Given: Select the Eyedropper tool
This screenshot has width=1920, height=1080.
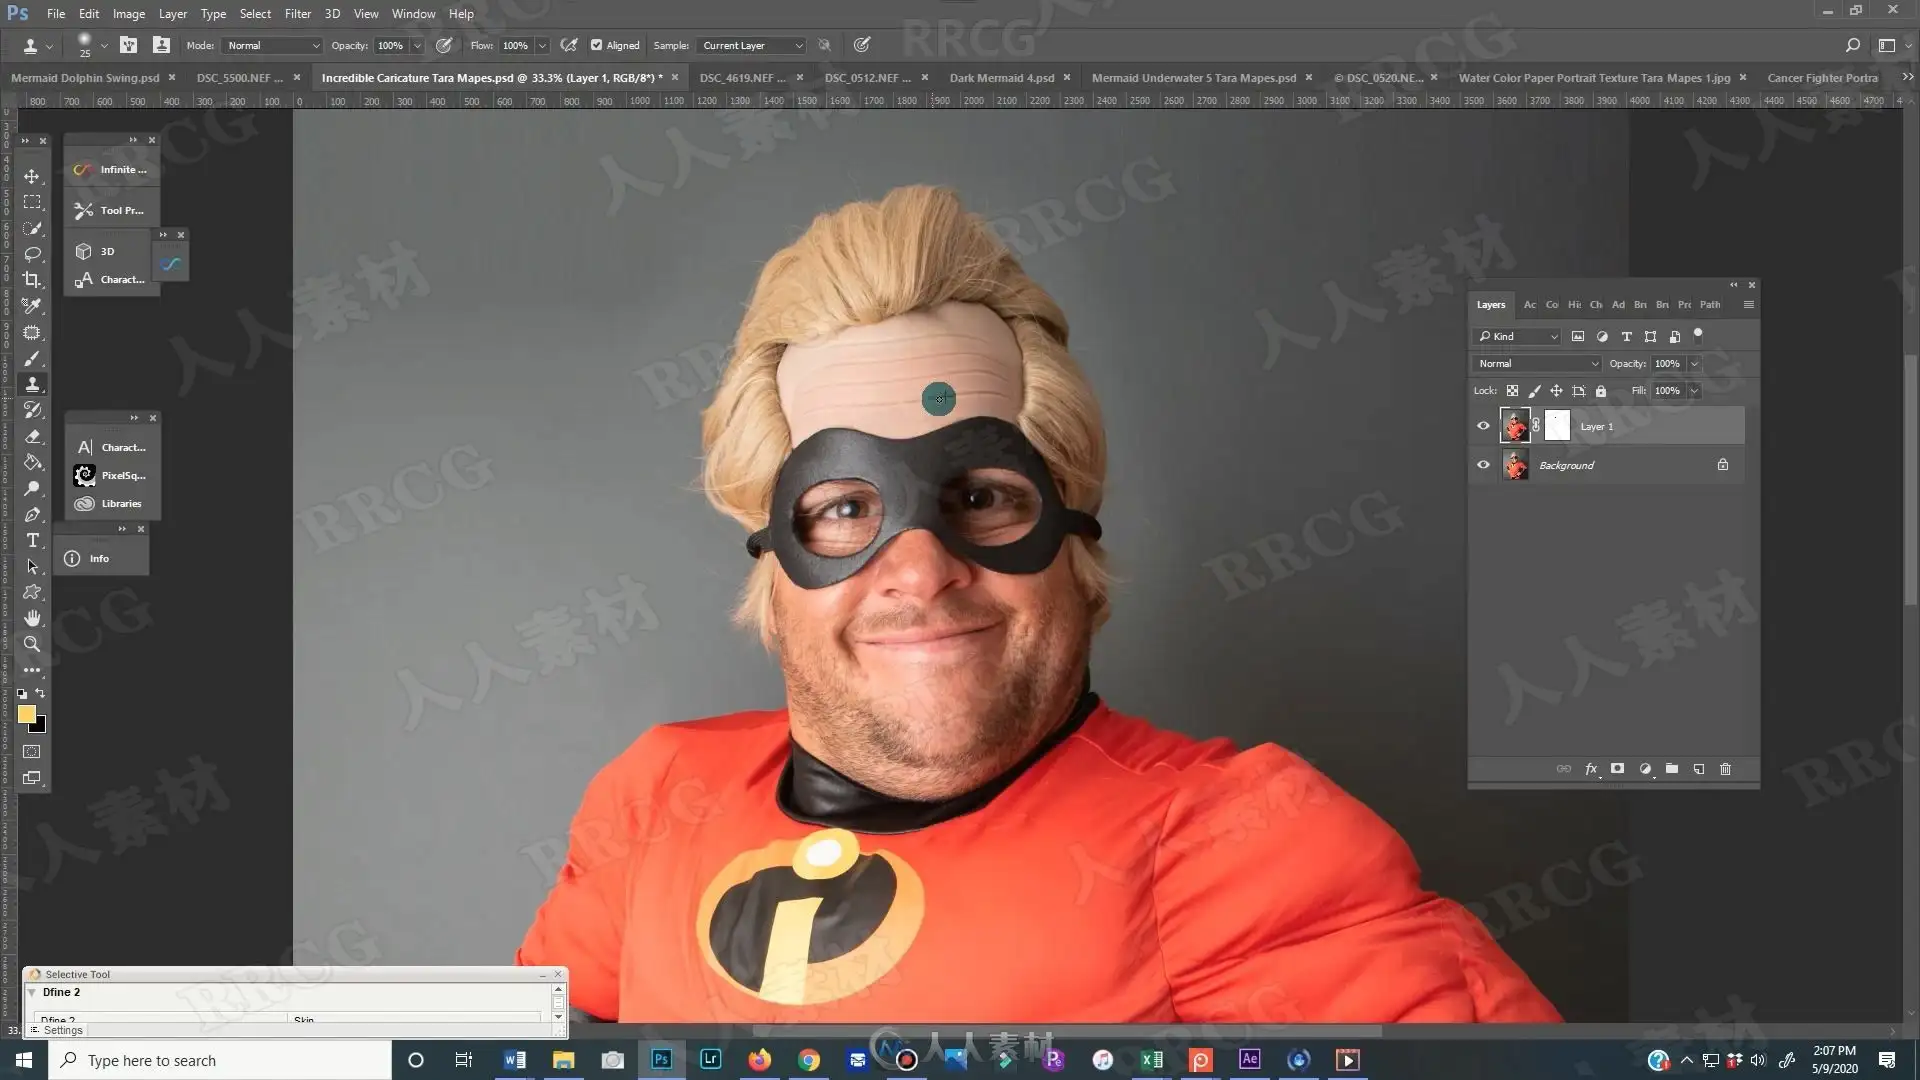Looking at the screenshot, I should point(32,306).
